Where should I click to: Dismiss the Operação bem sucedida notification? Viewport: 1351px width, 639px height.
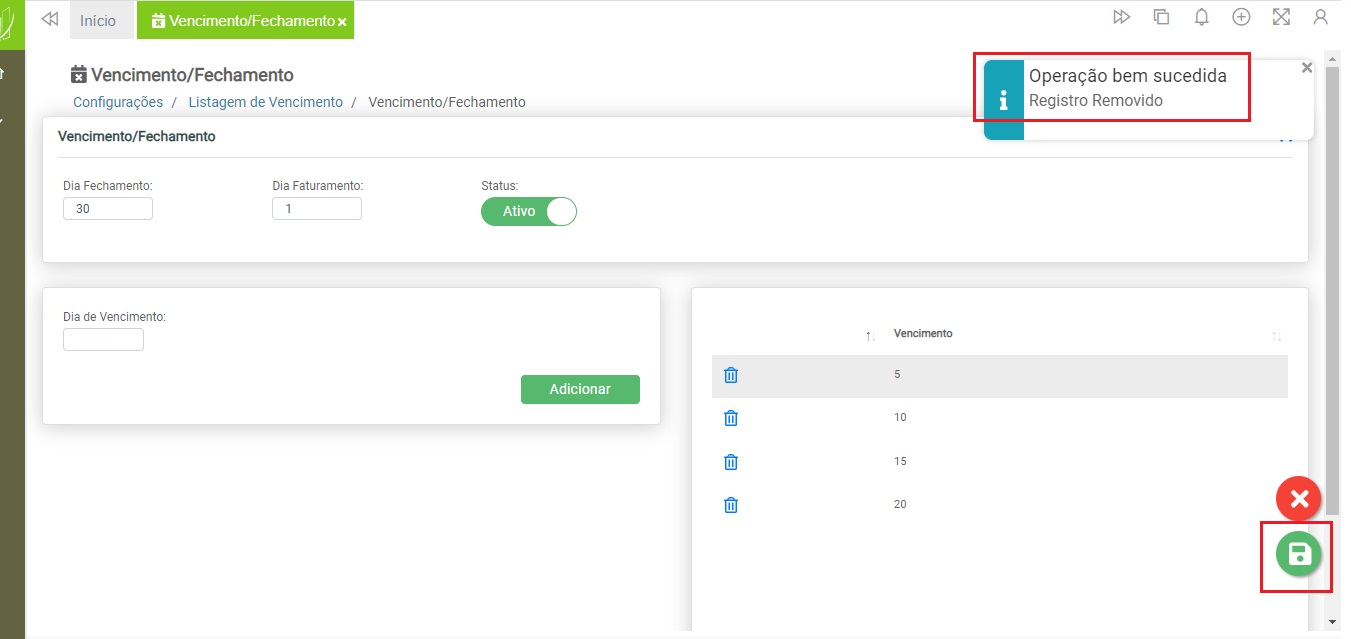pos(1306,68)
